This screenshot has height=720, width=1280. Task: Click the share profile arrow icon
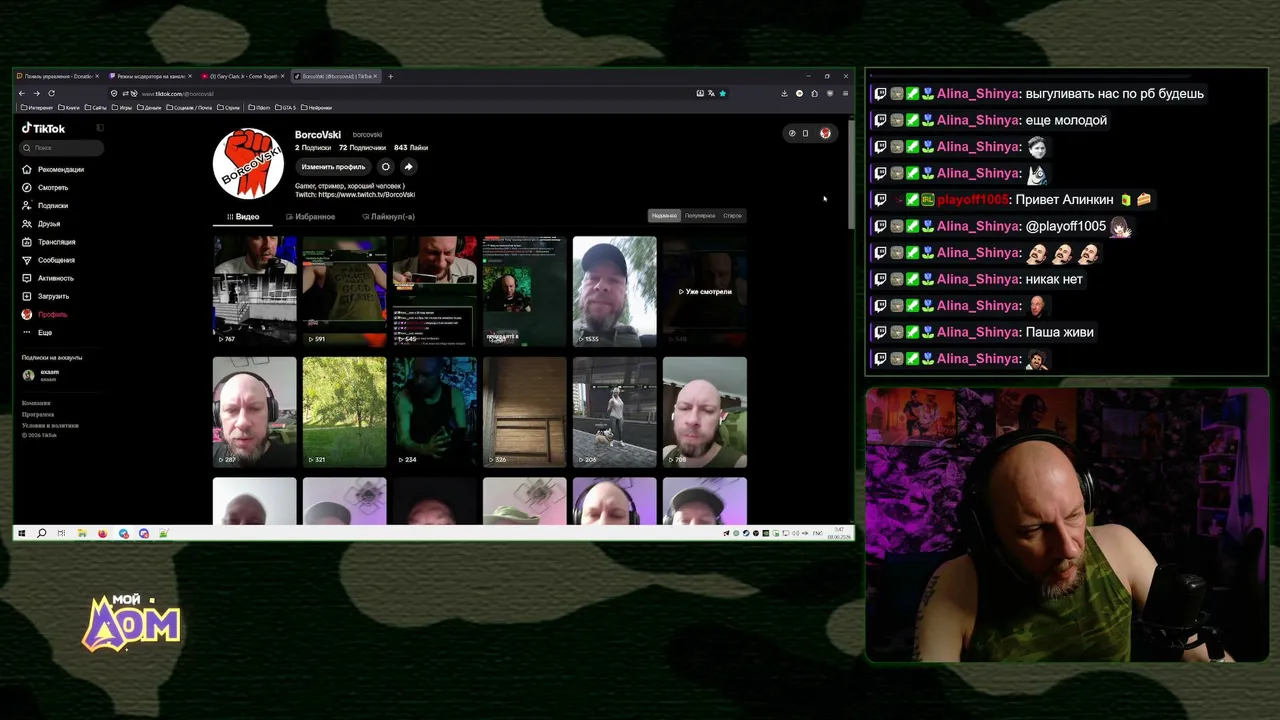(x=408, y=167)
